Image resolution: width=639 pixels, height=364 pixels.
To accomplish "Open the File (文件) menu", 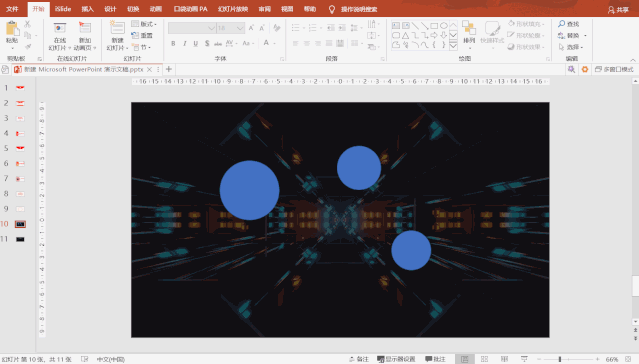I will 12,9.
